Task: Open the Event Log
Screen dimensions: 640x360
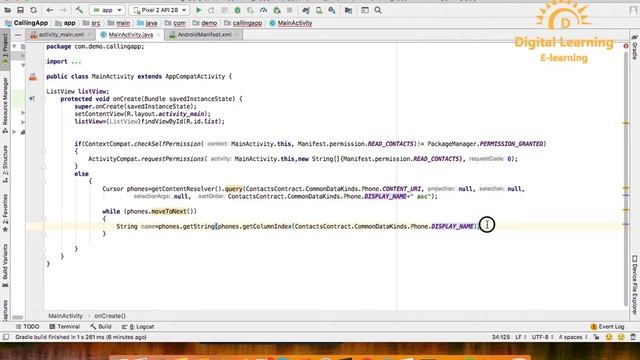Action: coord(607,327)
